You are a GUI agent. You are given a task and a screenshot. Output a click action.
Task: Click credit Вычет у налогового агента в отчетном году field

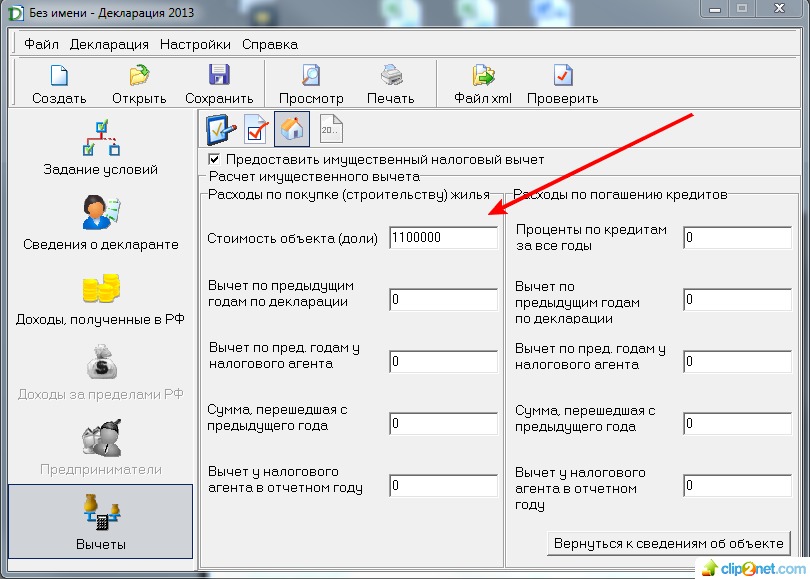tap(737, 486)
